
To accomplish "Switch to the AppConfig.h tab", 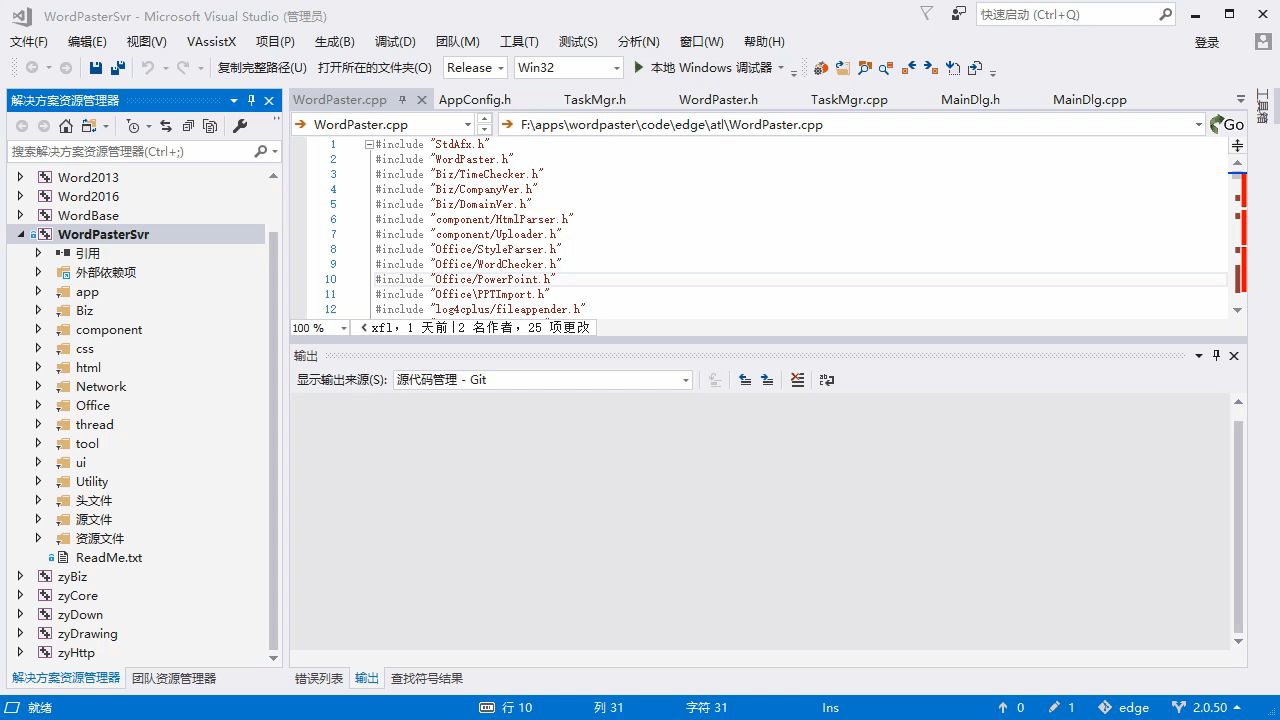I will pyautogui.click(x=475, y=100).
